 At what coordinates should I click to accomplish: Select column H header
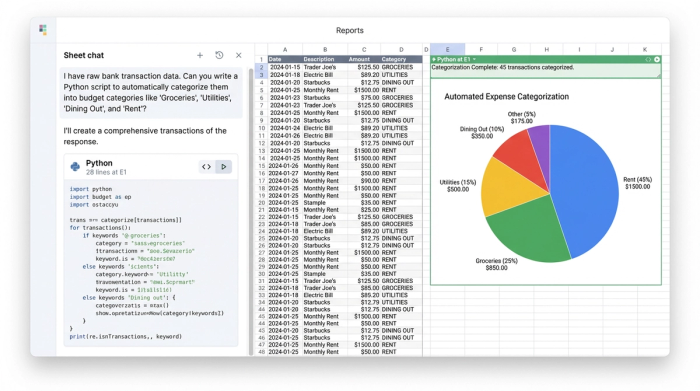546,50
